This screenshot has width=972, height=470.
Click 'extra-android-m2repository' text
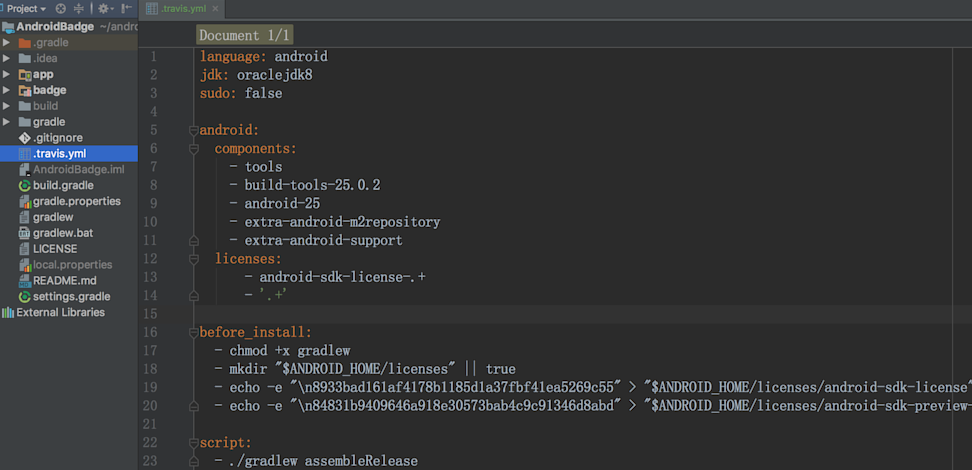(x=342, y=222)
